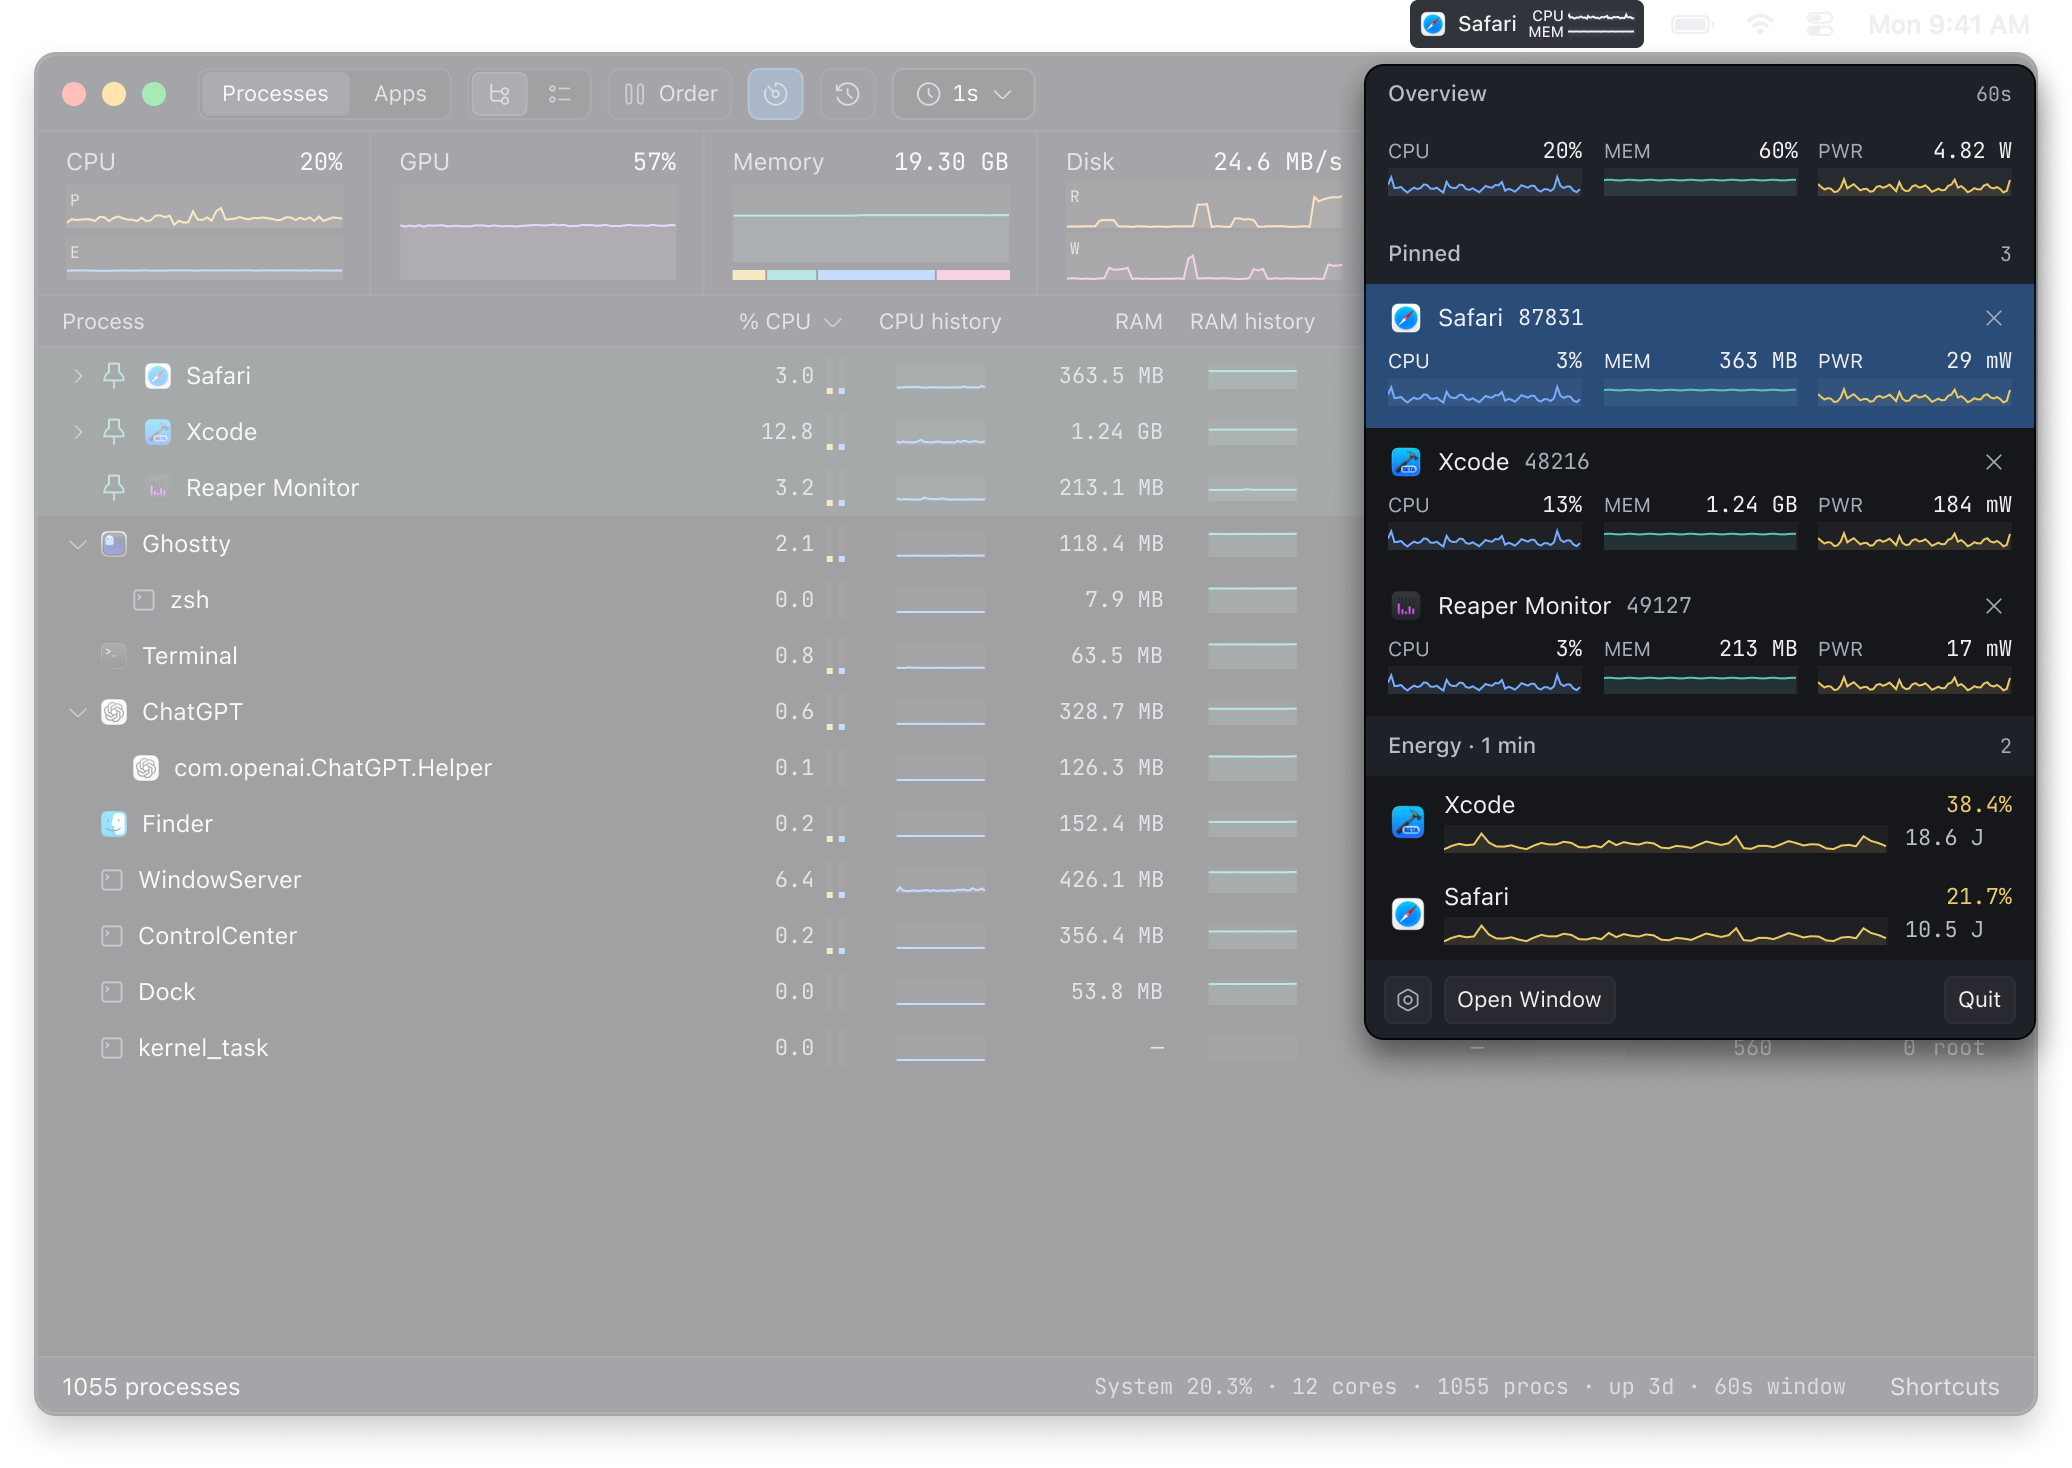Image resolution: width=2072 pixels, height=1468 pixels.
Task: Sort by RAM column header
Action: pos(1138,322)
